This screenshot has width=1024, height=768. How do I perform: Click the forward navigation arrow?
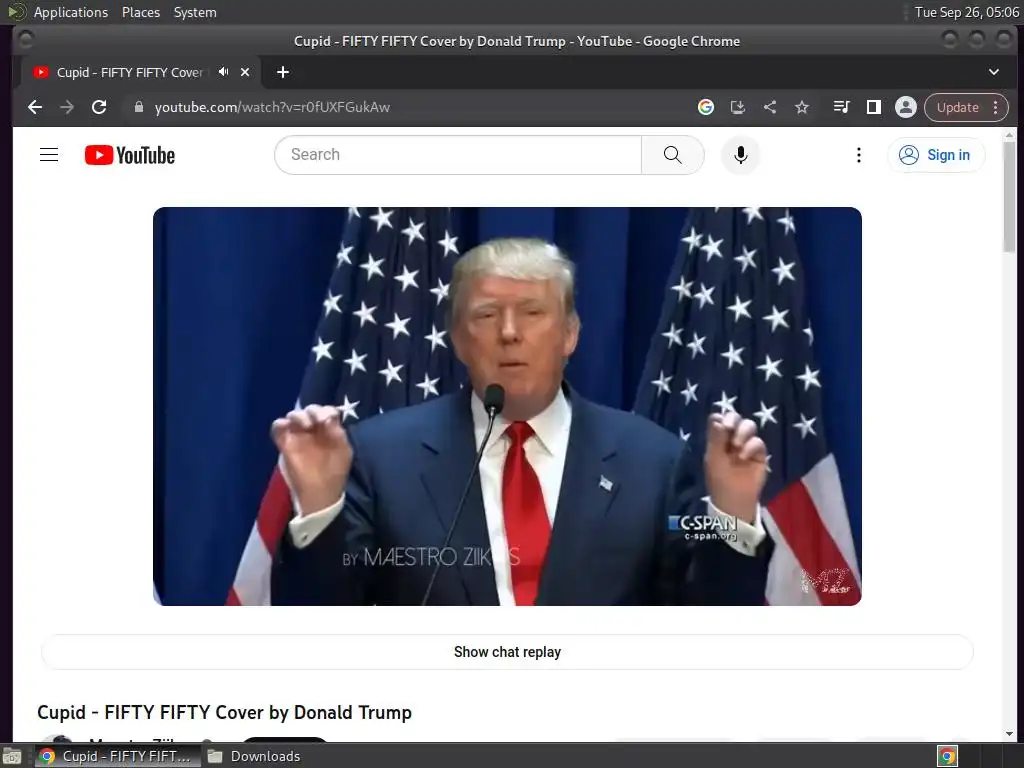[x=67, y=107]
